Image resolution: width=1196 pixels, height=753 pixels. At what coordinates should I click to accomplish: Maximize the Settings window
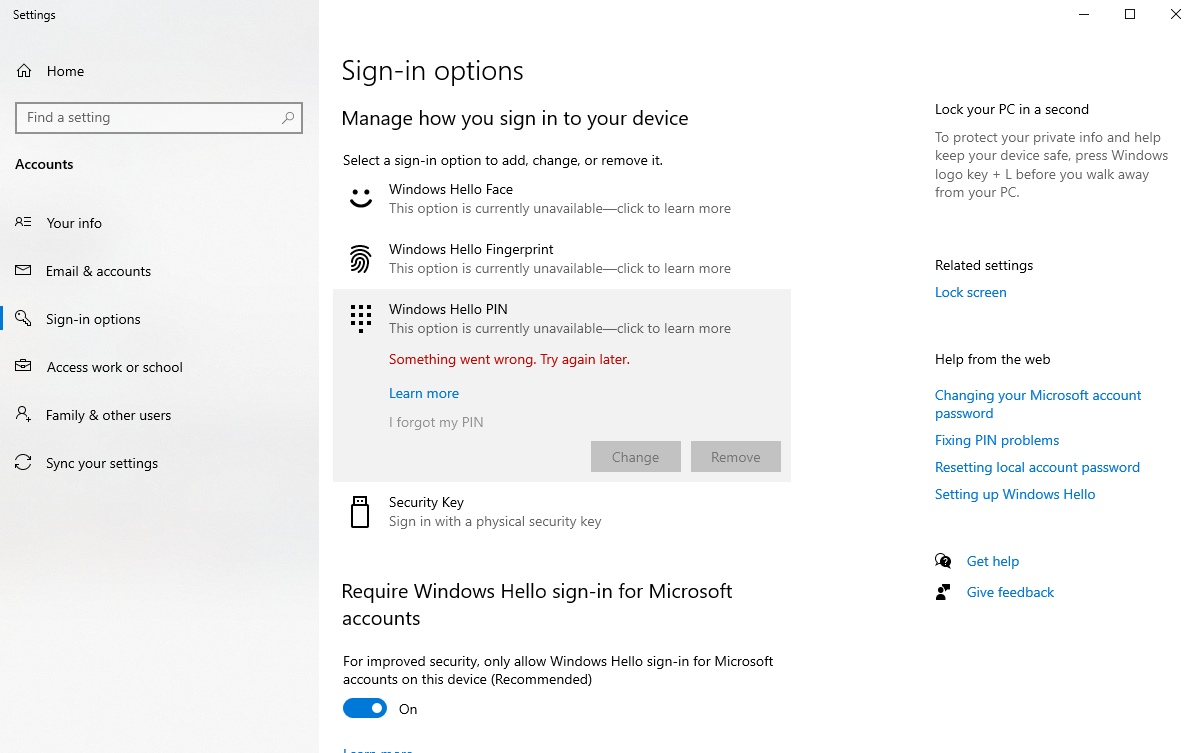click(x=1130, y=14)
